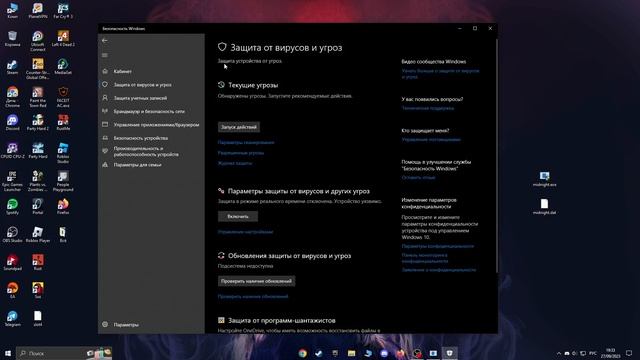Viewport: 640px width, 360px height.
Task: Open the taskbar clock and date
Action: click(610, 353)
